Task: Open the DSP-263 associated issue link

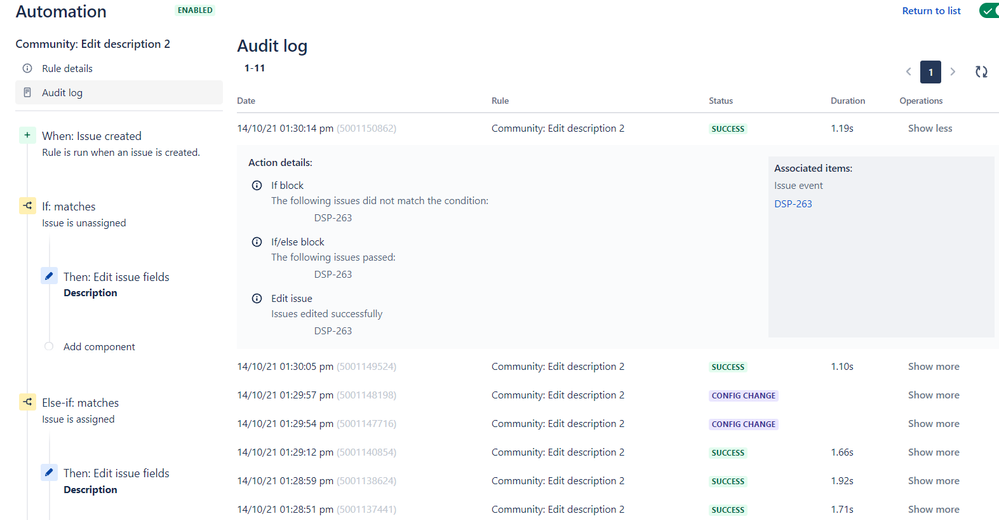Action: click(793, 204)
